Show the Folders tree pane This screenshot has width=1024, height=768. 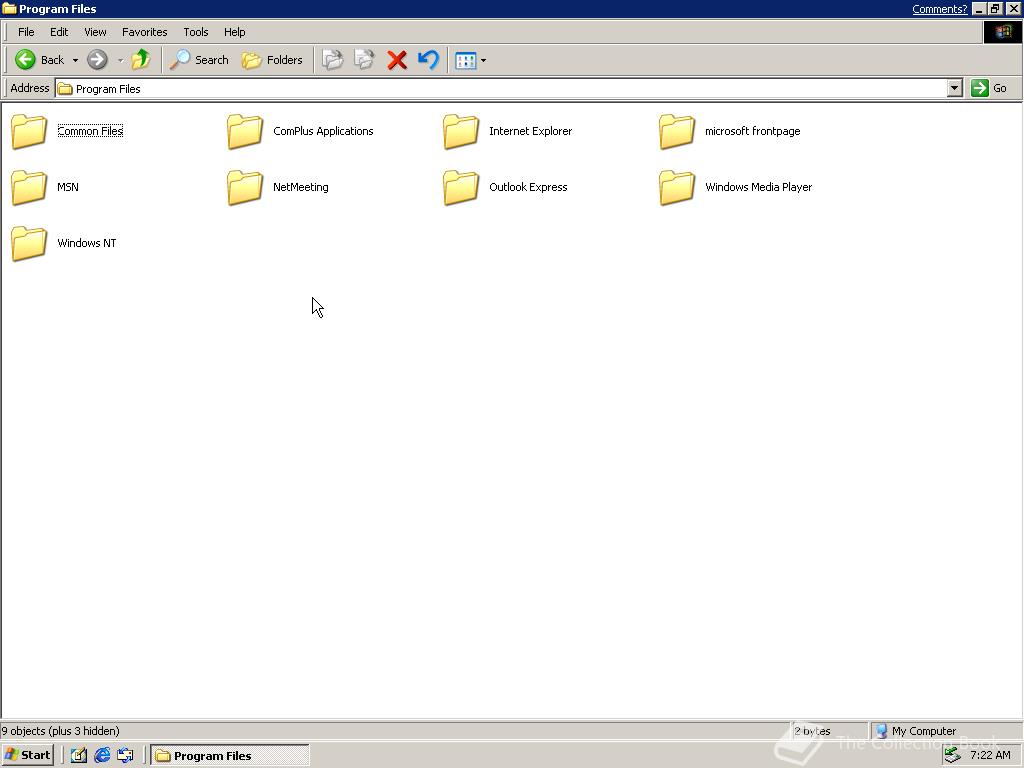(x=272, y=59)
